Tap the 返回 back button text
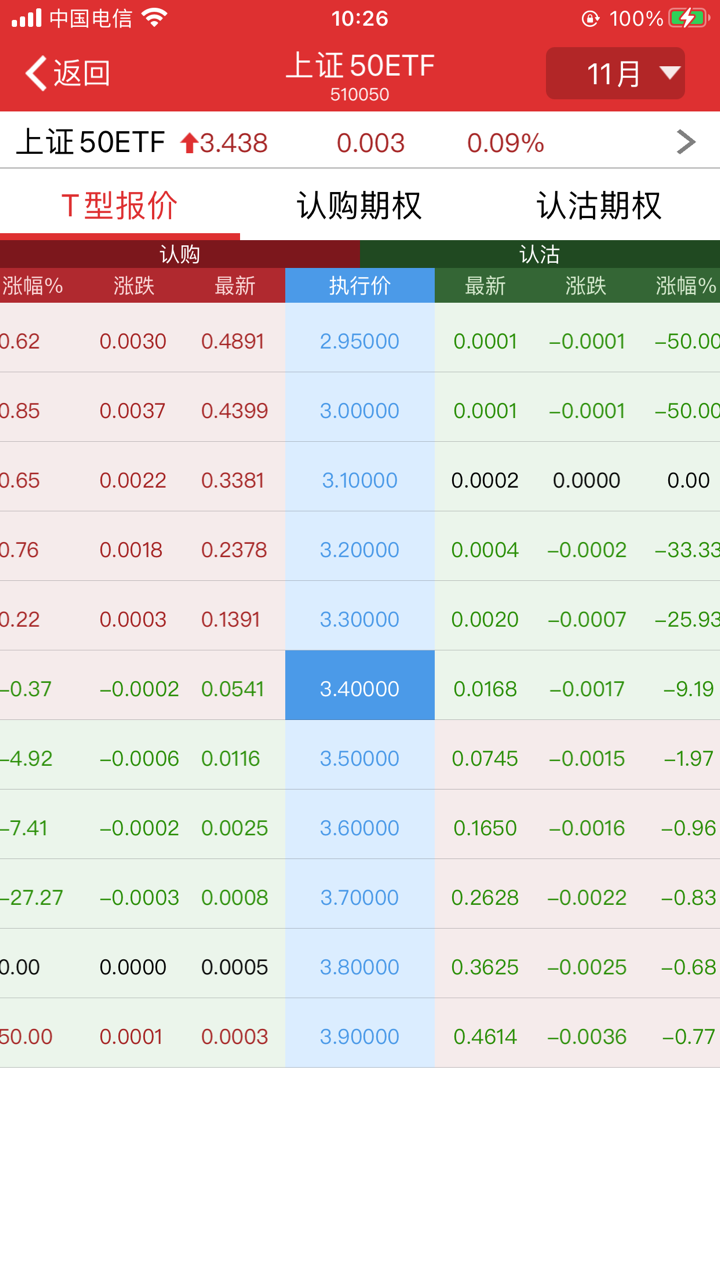Screen dimensions: 720x1280 click(81, 73)
